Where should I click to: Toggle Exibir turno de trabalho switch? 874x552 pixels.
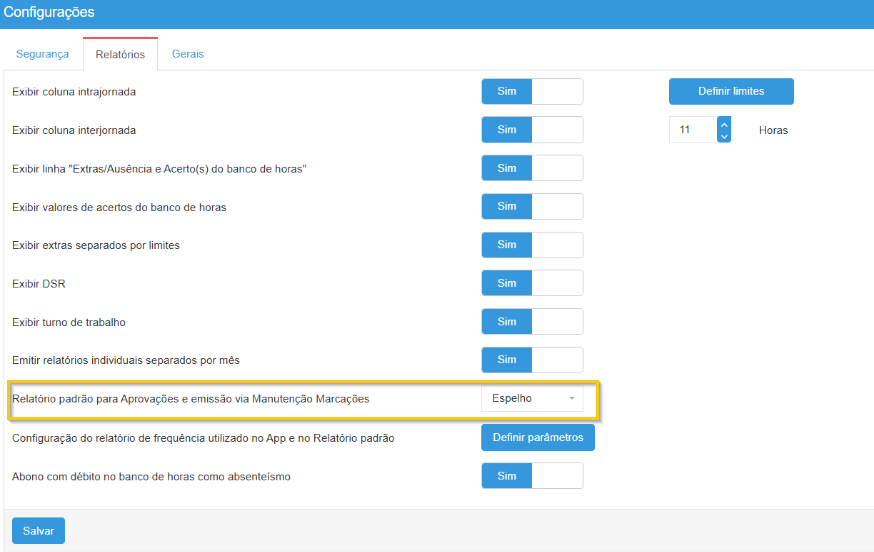point(532,322)
